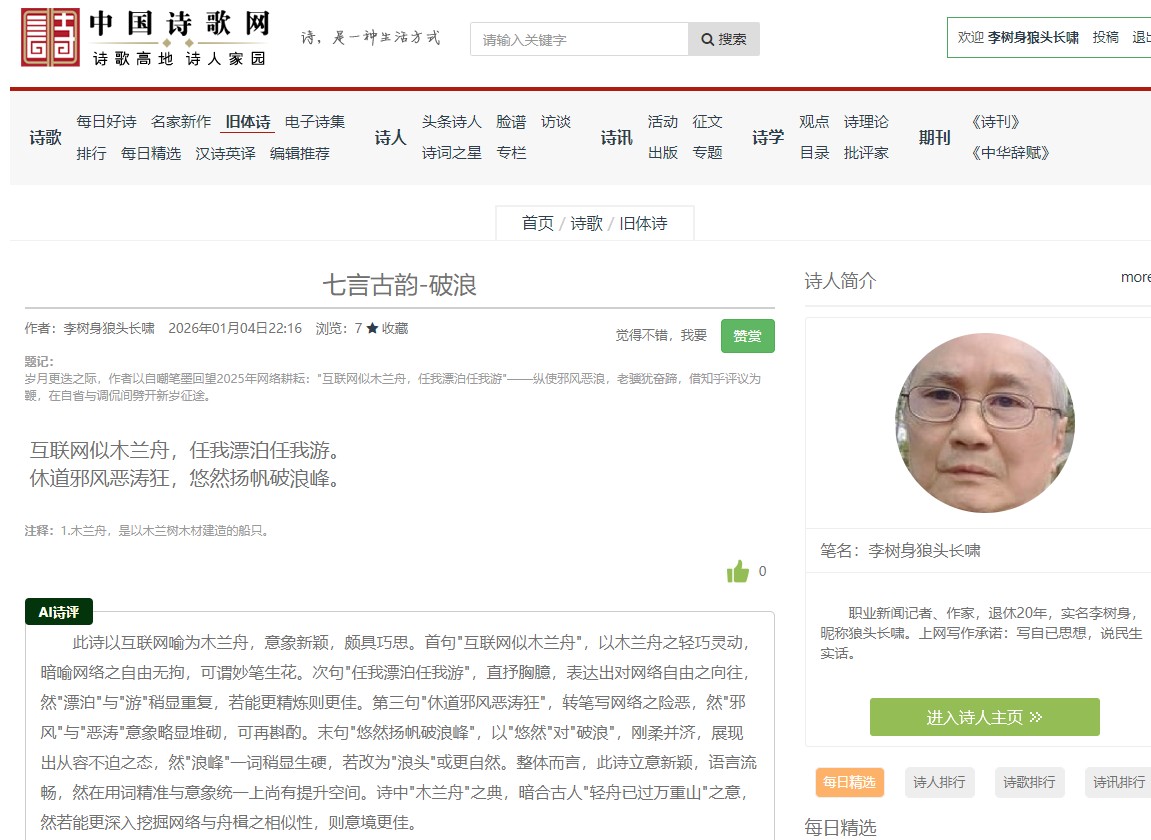The width and height of the screenshot is (1151, 840).
Task: Select the 旧体诗 menu item
Action: tap(248, 122)
